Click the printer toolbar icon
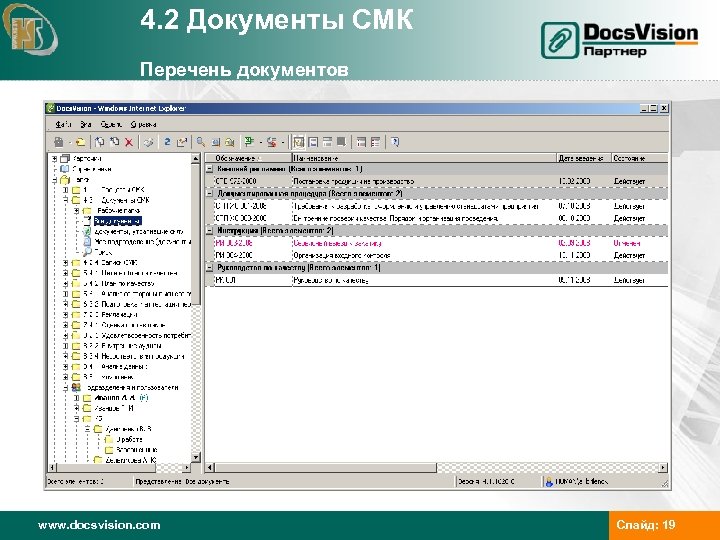This screenshot has height=540, width=720. pos(148,142)
